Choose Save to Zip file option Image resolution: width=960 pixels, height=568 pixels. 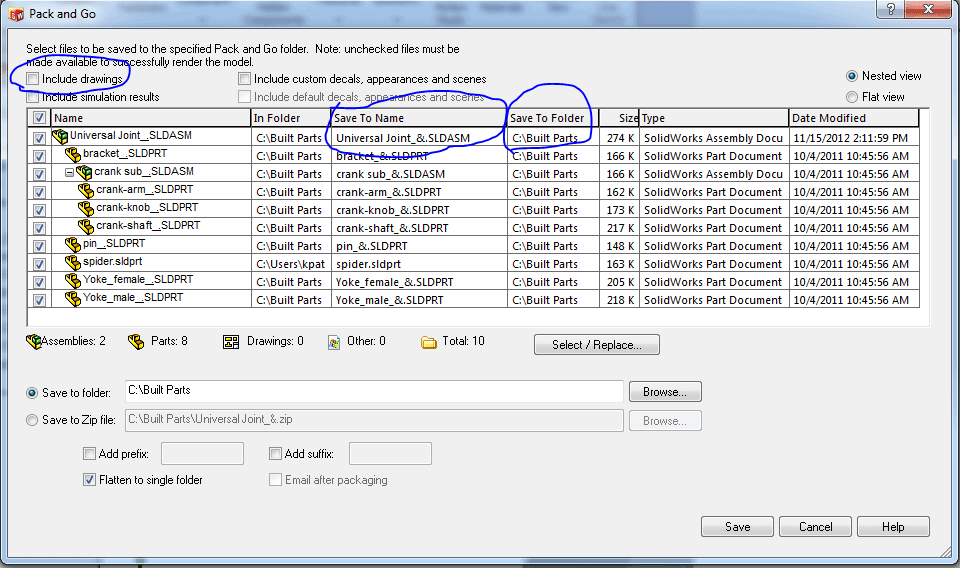[x=32, y=420]
